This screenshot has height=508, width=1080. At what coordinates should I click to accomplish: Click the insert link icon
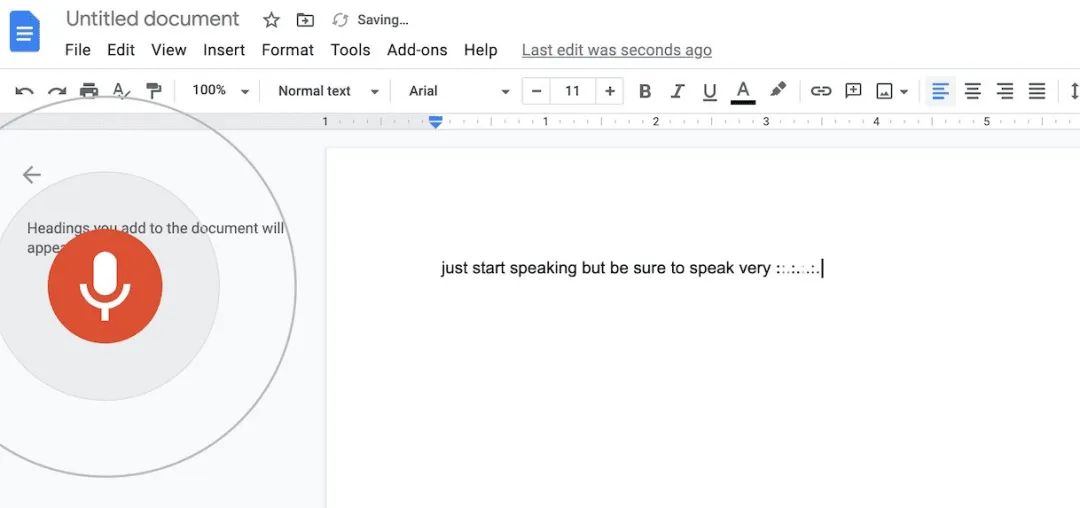[821, 91]
